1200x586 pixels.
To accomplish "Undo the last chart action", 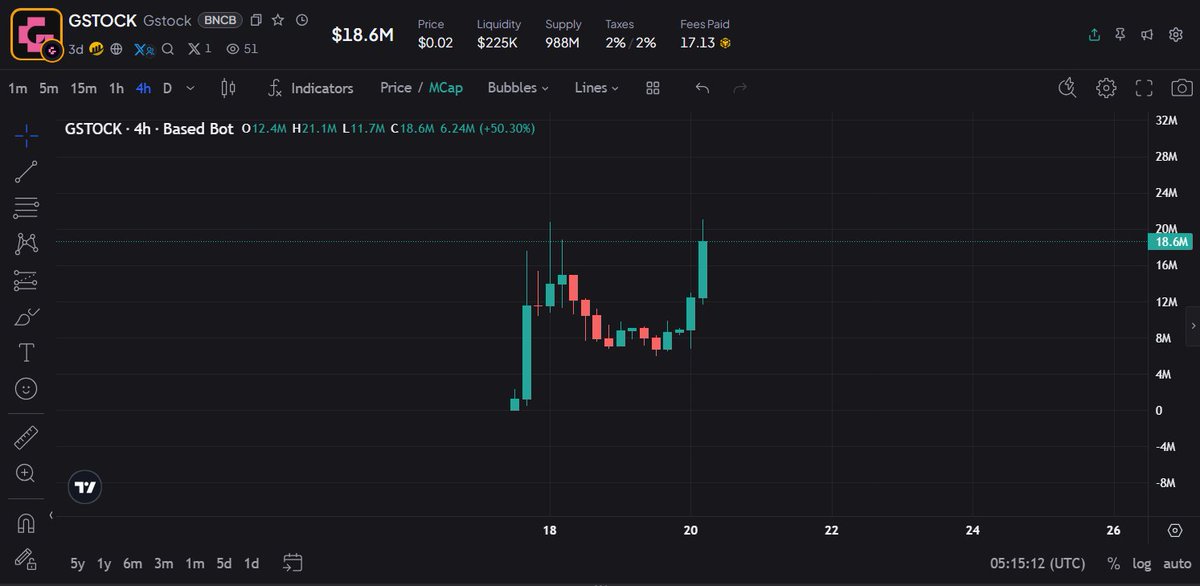I will click(x=702, y=88).
